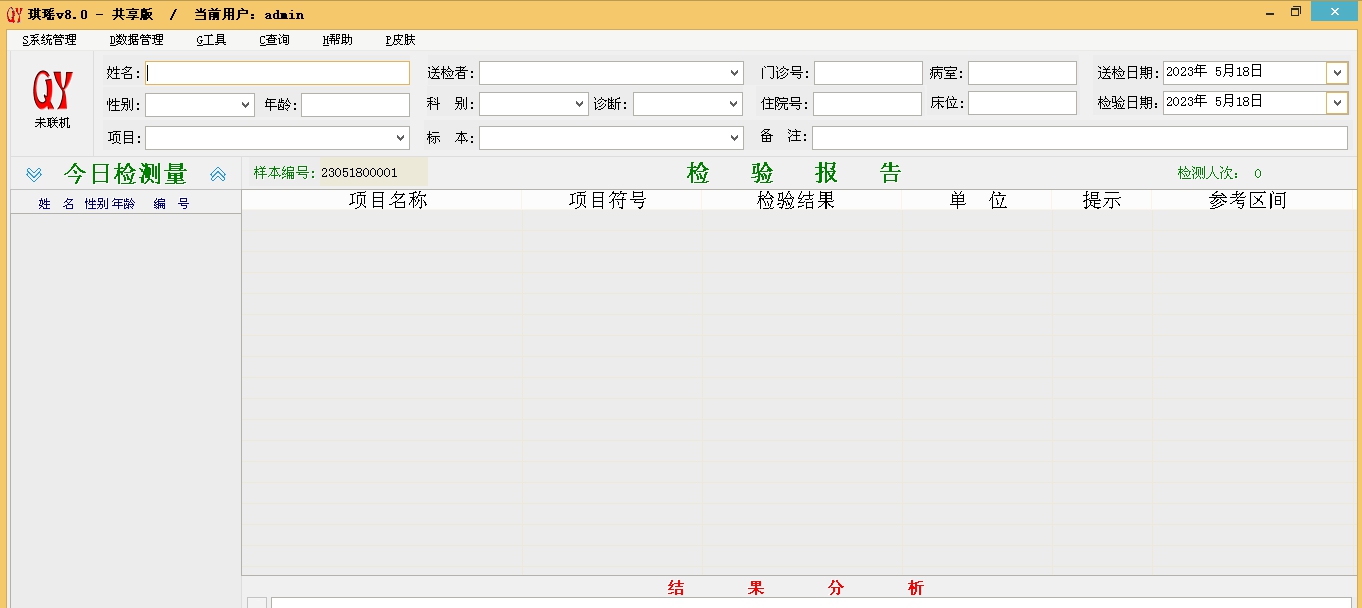The height and width of the screenshot is (608, 1362).
Task: Open the 诊断 dropdown list
Action: [x=732, y=104]
